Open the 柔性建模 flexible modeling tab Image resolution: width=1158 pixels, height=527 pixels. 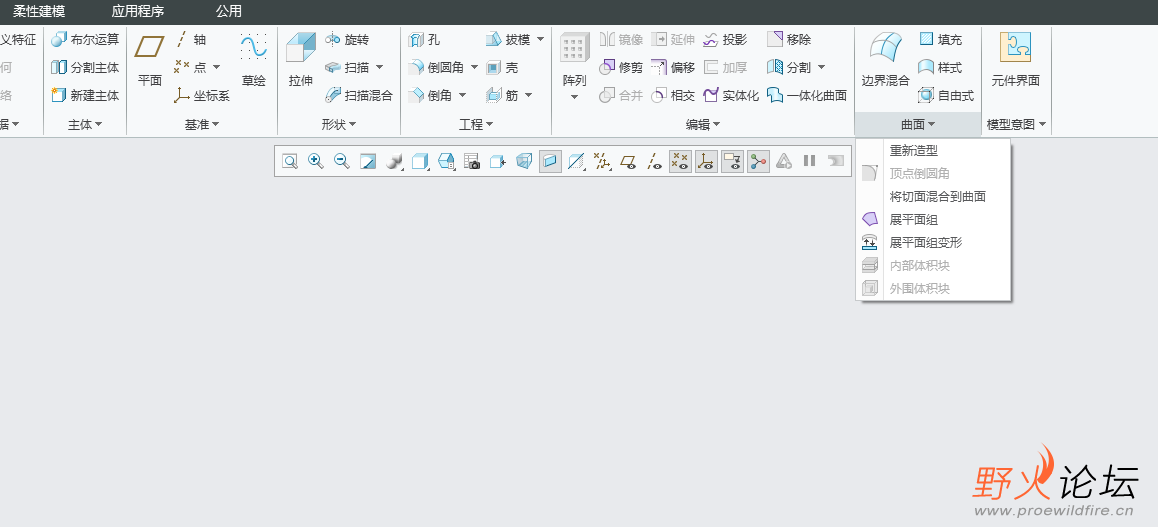click(x=38, y=11)
